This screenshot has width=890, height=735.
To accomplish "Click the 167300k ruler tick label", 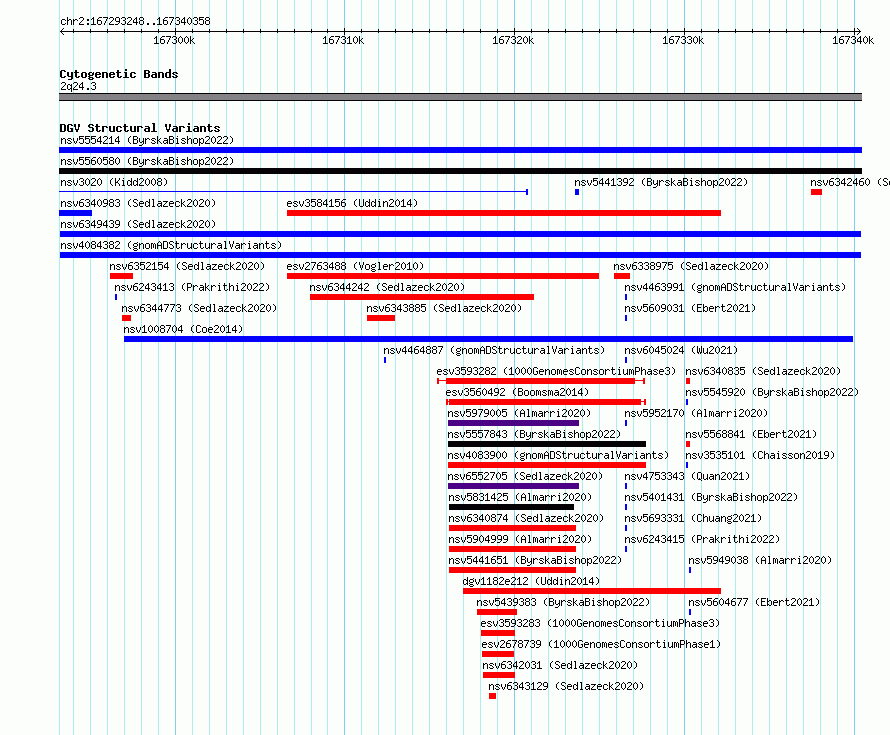I will (174, 40).
